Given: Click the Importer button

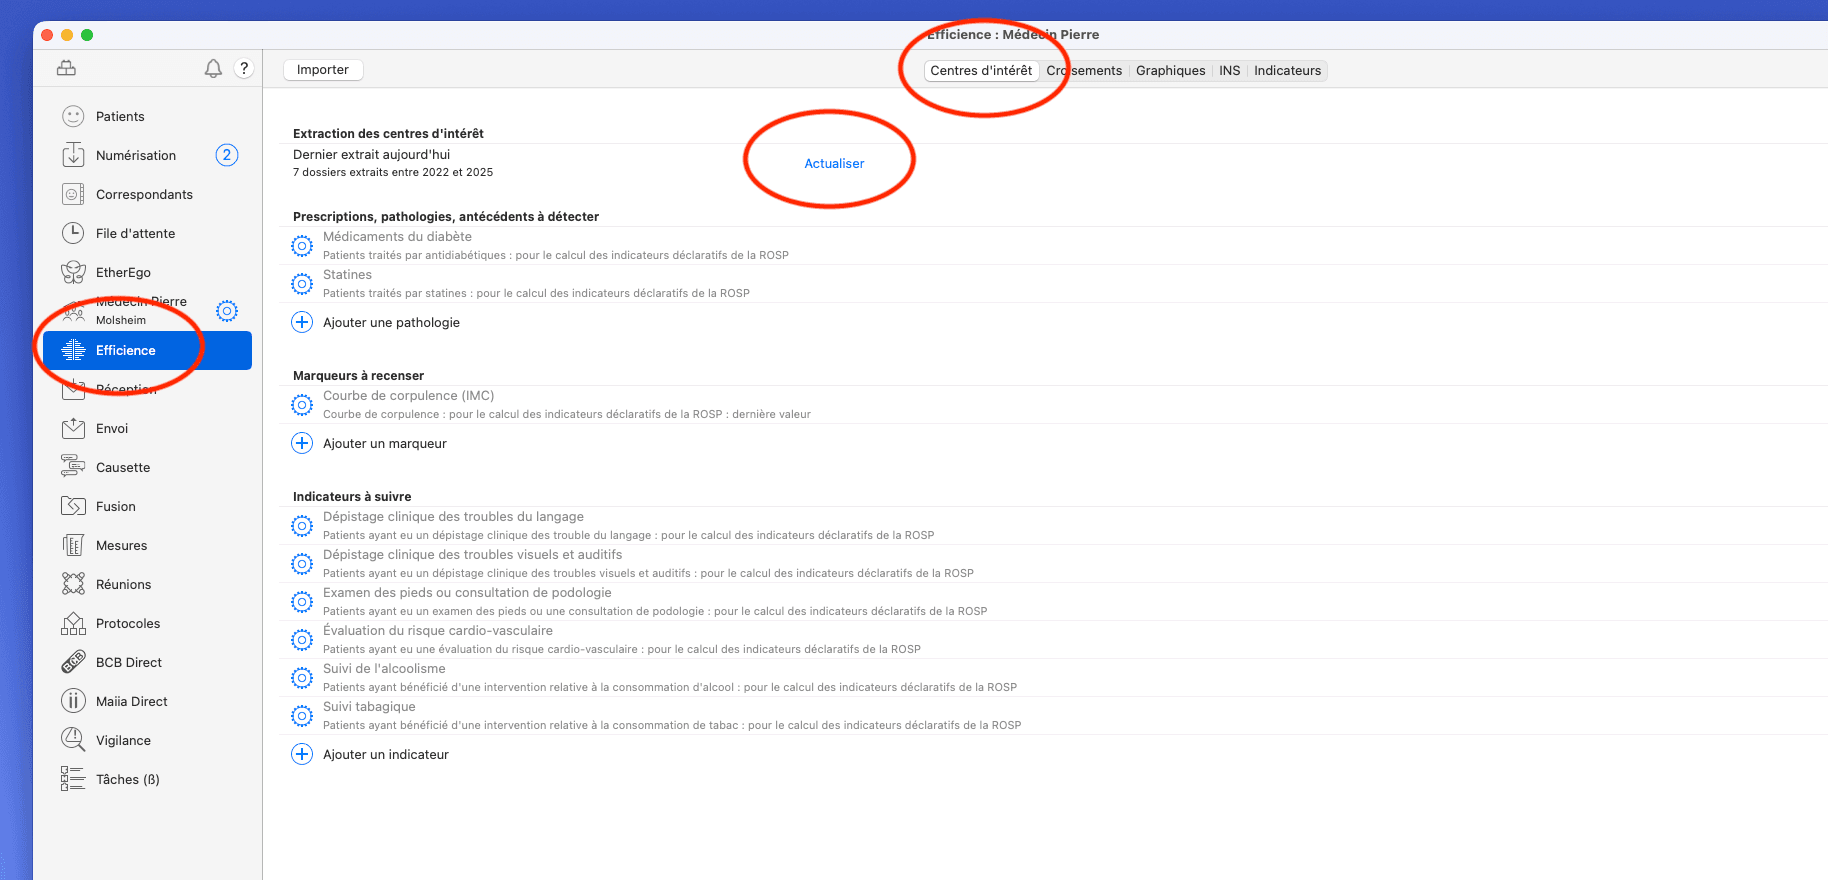Looking at the screenshot, I should click(323, 70).
